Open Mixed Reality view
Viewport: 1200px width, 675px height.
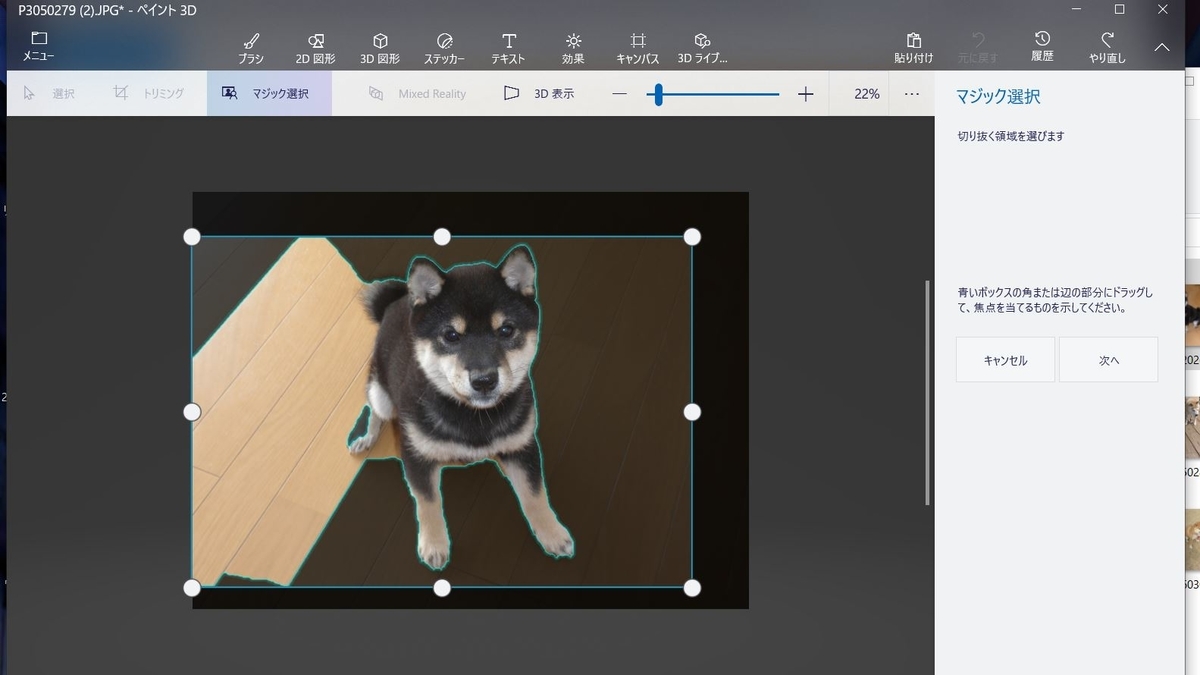pyautogui.click(x=417, y=93)
